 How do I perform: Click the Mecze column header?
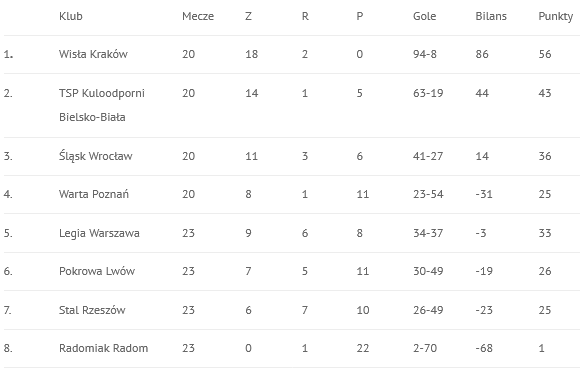pos(198,16)
